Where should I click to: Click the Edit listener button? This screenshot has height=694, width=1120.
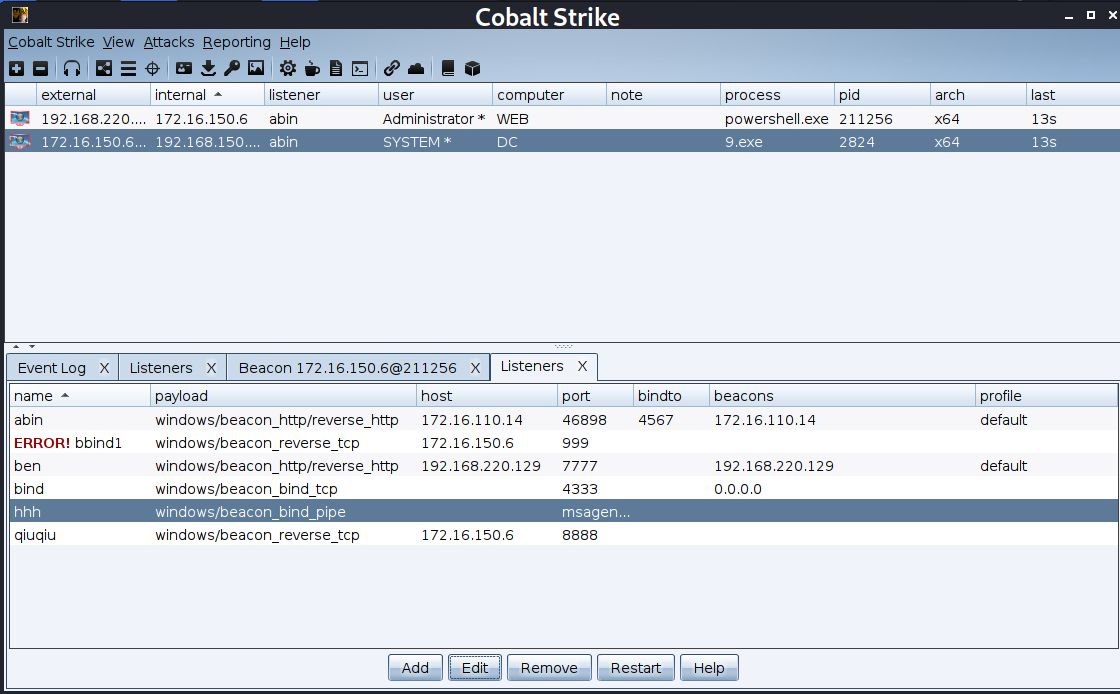[475, 668]
